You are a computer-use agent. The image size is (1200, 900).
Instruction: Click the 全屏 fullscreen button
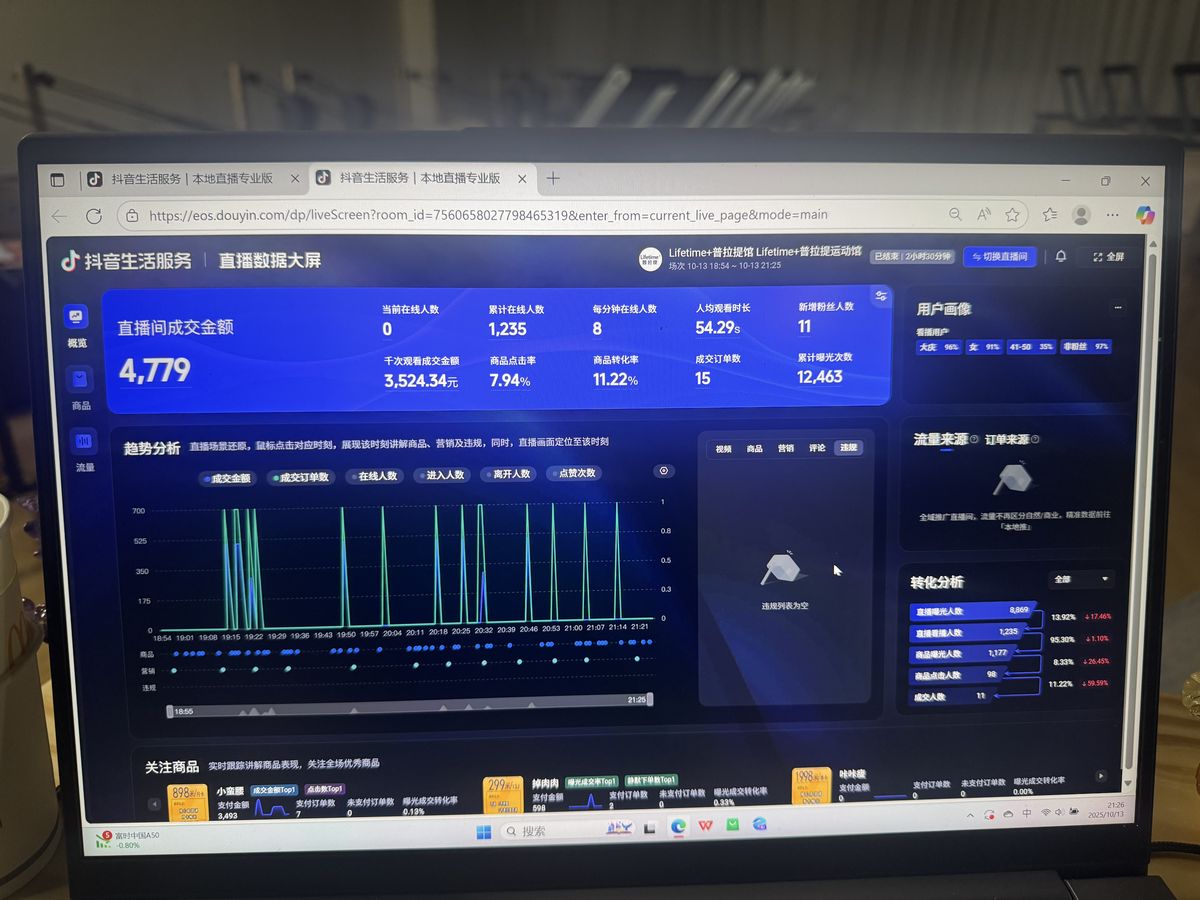point(1109,257)
